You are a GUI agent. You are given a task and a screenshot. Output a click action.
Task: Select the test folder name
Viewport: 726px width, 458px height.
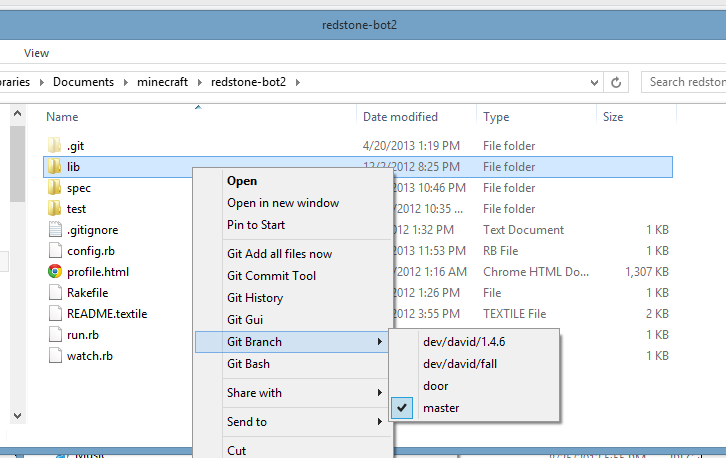(x=76, y=209)
